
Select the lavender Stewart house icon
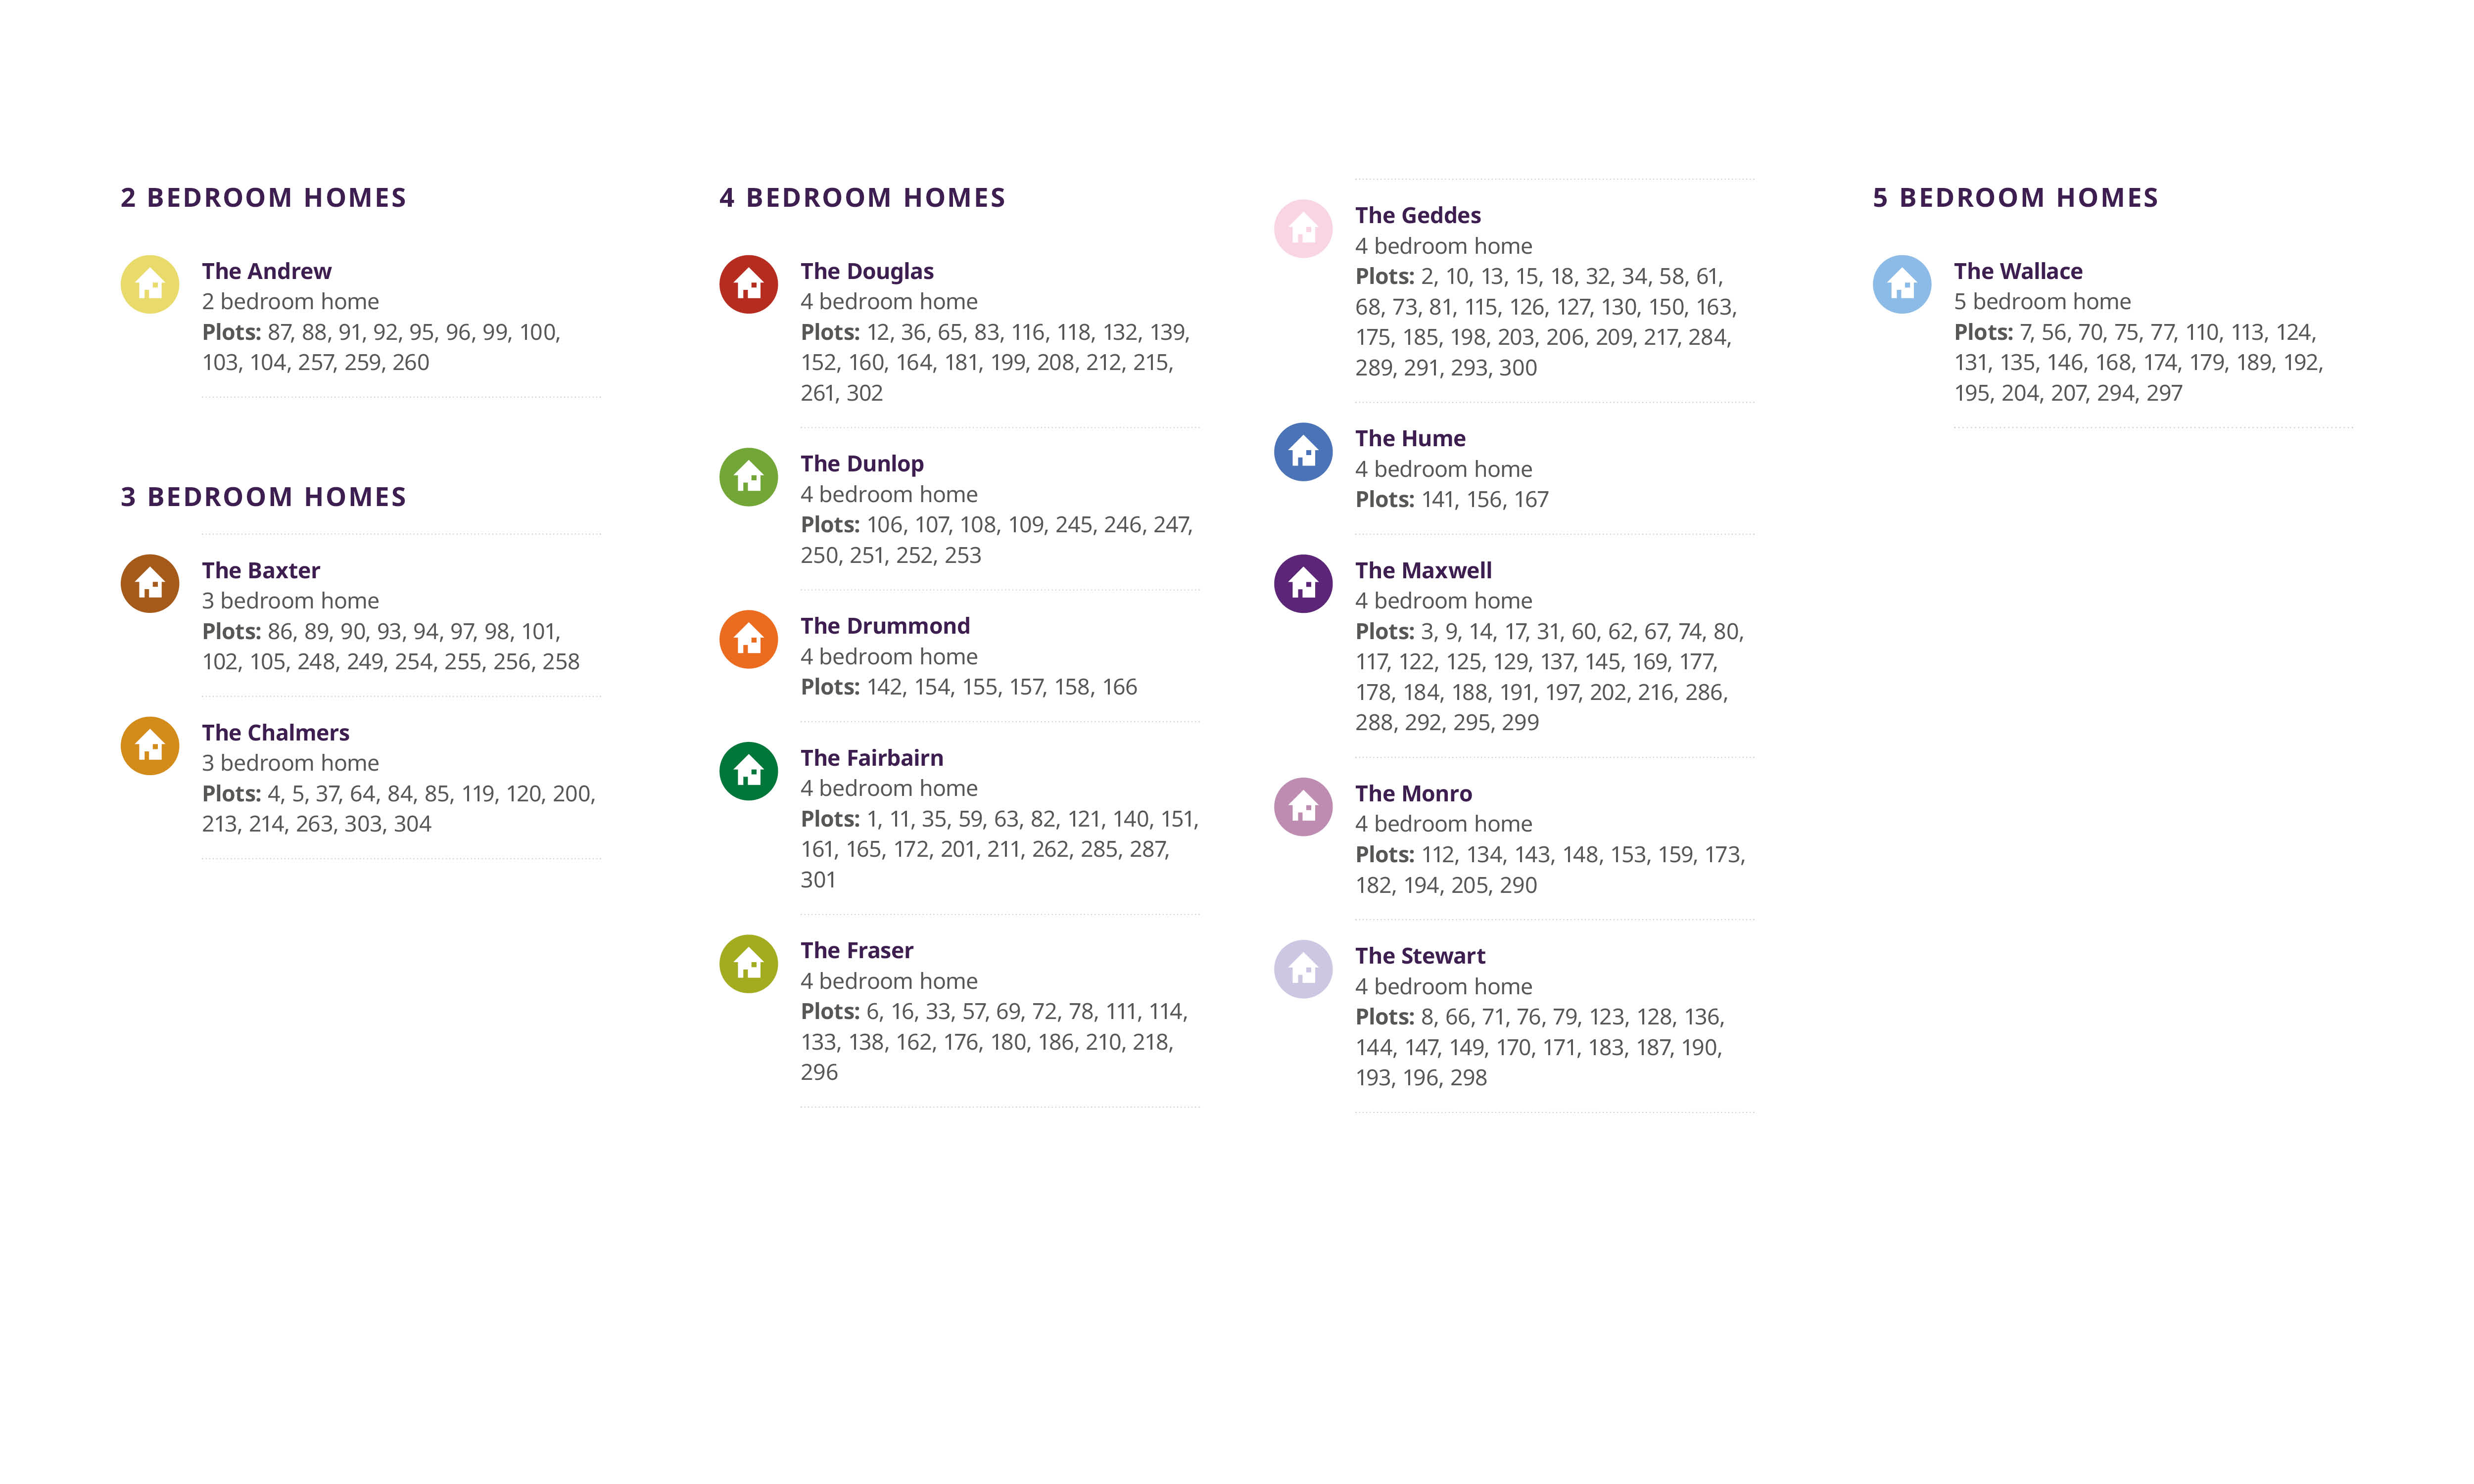point(1303,969)
